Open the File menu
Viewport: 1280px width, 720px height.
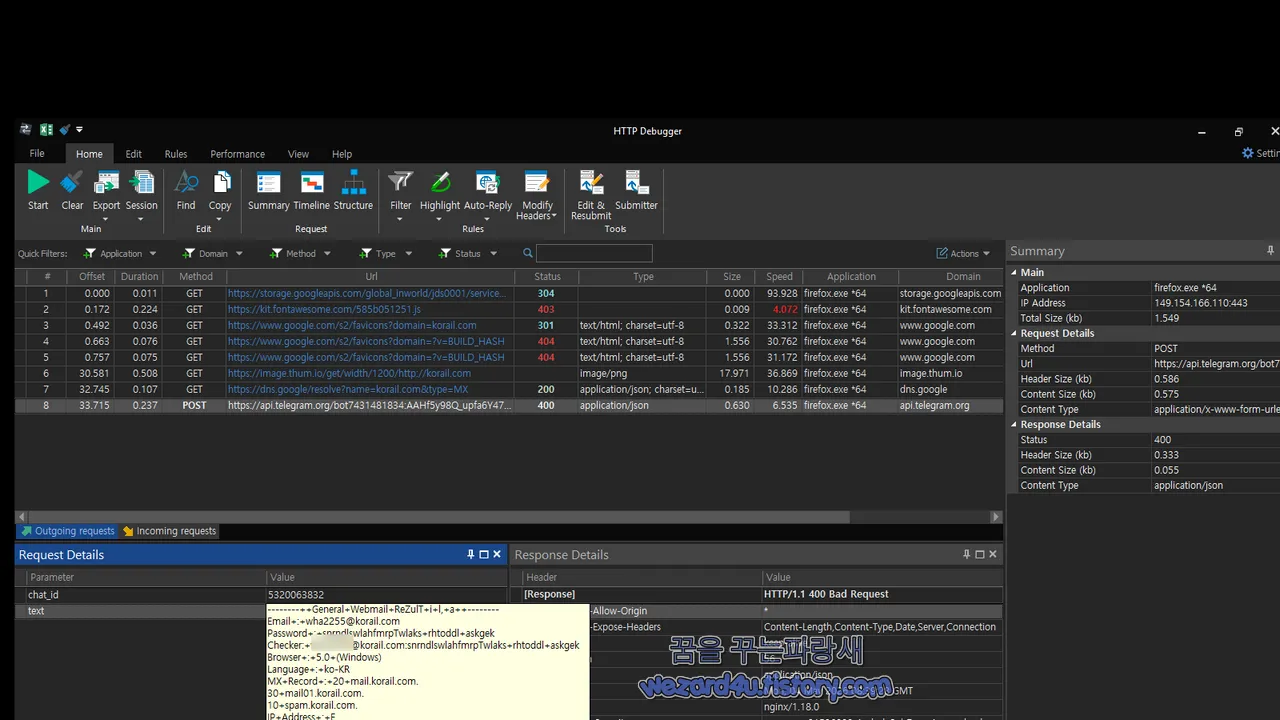coord(37,154)
